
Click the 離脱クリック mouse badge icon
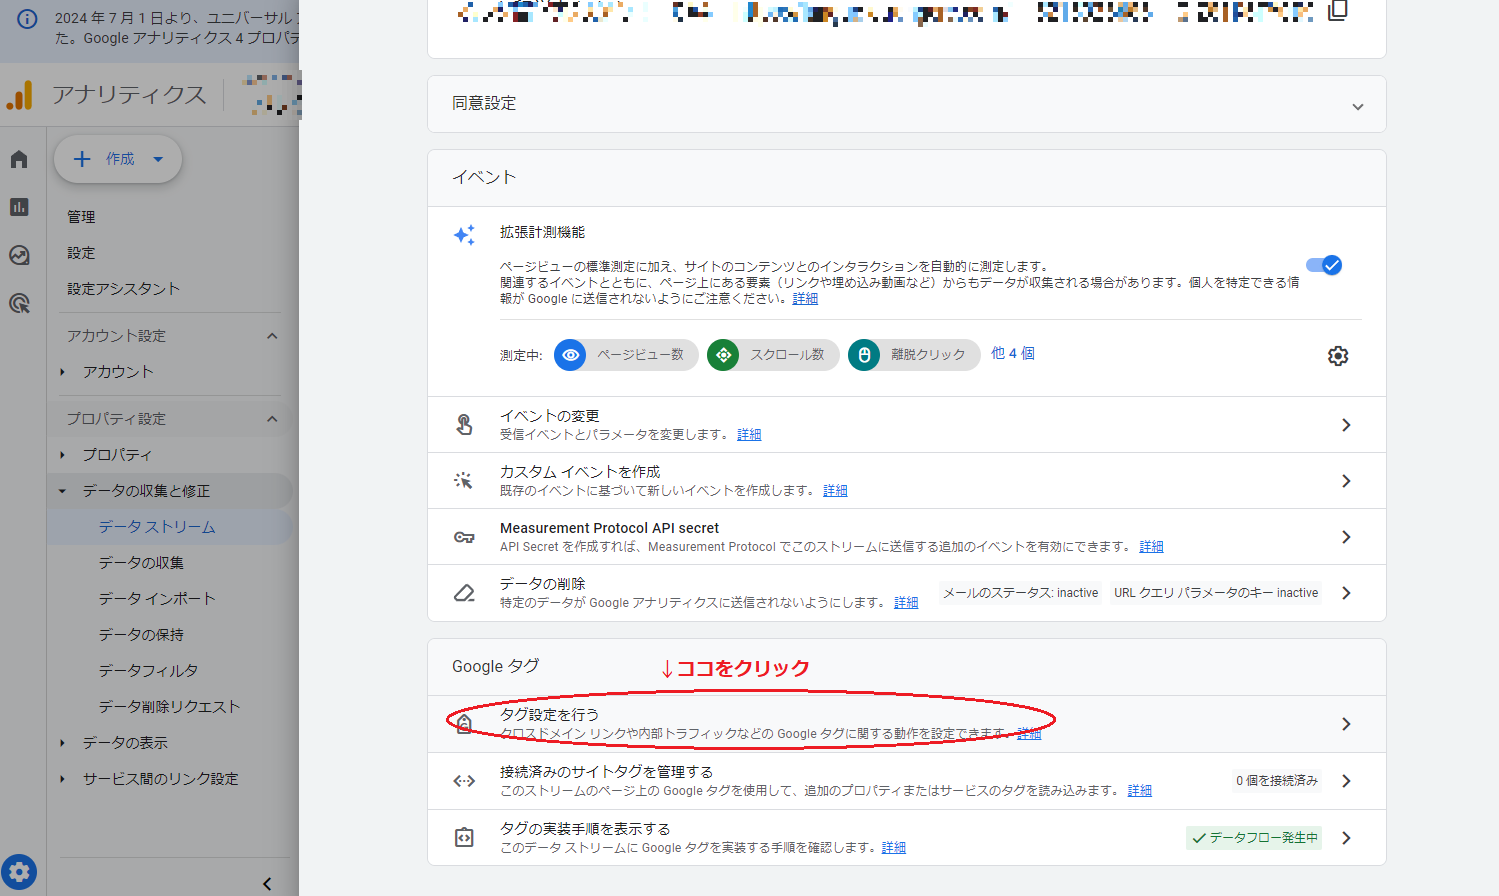(862, 355)
